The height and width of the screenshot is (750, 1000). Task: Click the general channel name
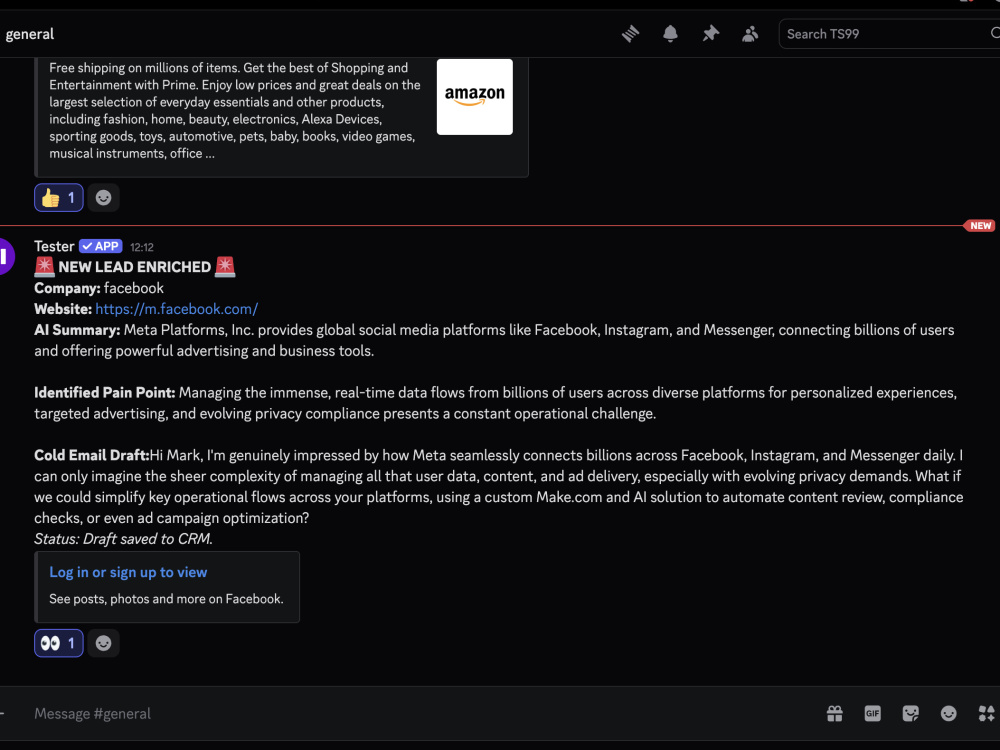pos(29,34)
